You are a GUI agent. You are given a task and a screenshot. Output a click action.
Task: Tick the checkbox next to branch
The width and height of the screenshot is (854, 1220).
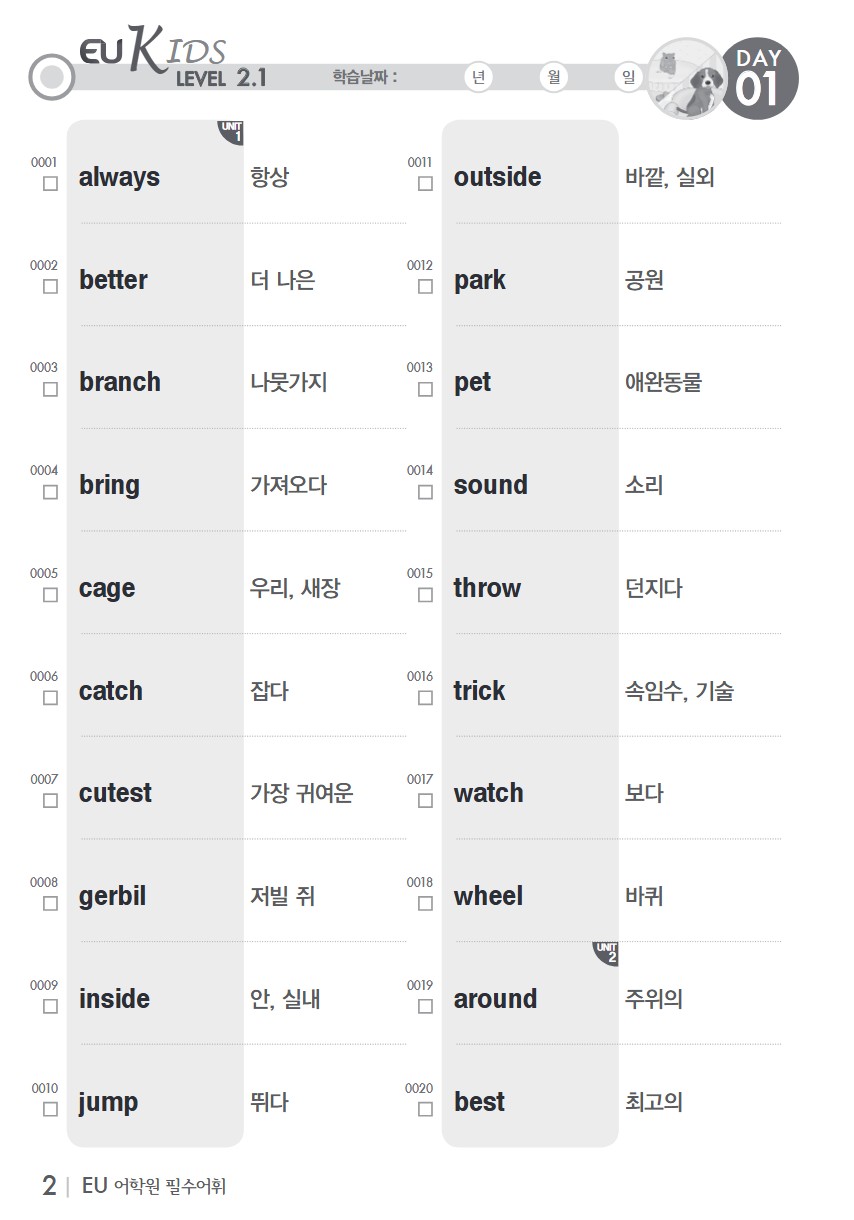click(x=50, y=389)
